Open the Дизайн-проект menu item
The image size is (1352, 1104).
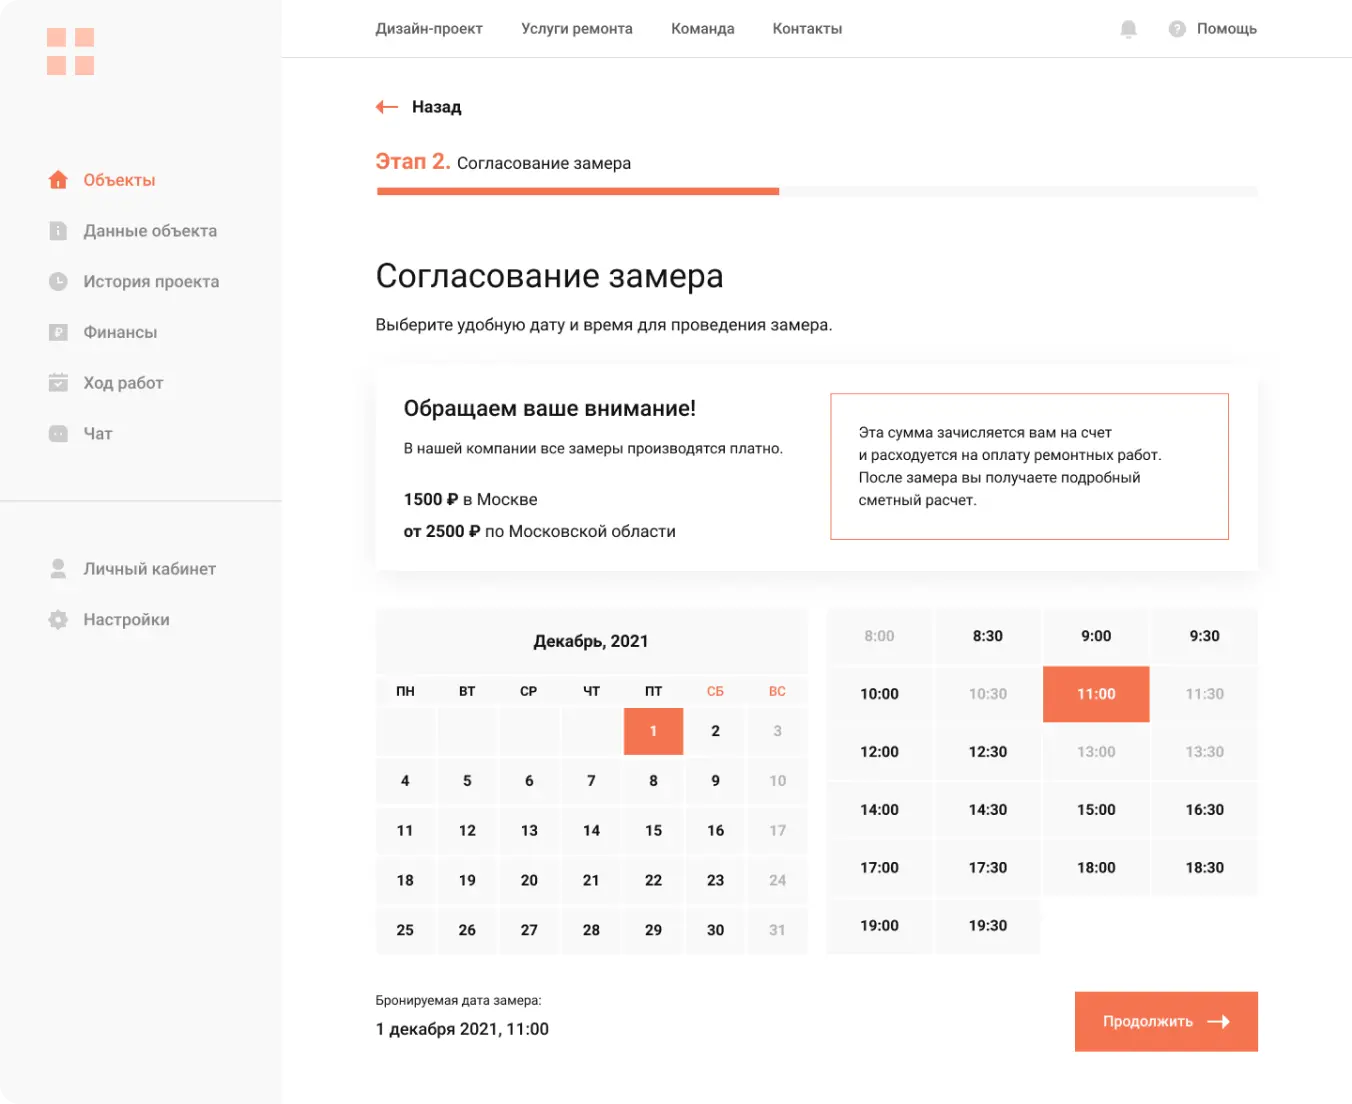(429, 29)
